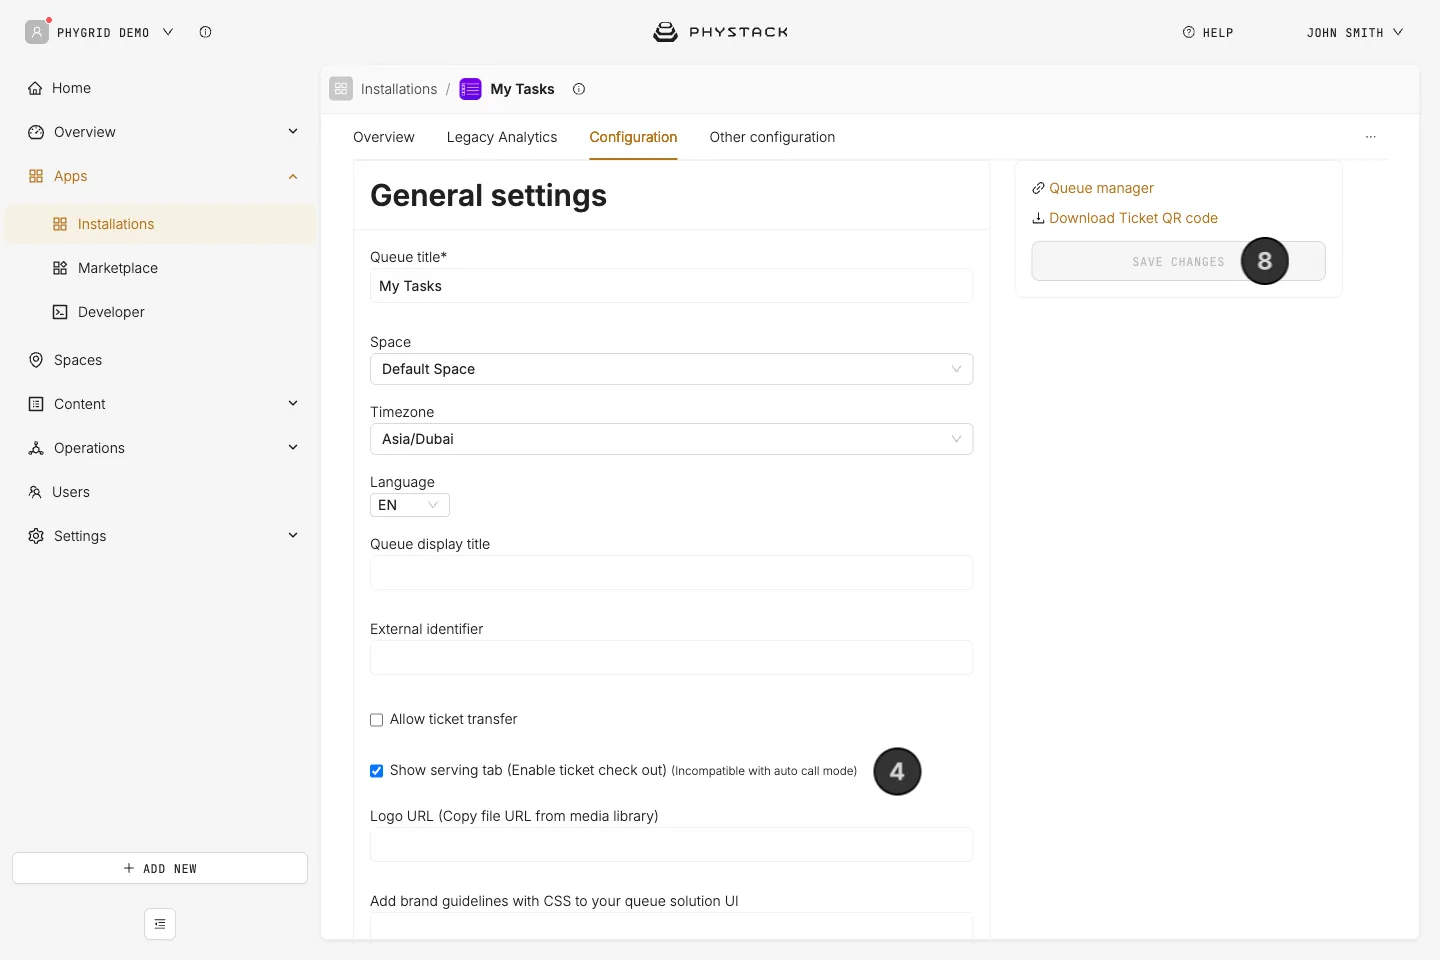The width and height of the screenshot is (1440, 960).
Task: Switch to the Other configuration tab
Action: (x=772, y=137)
